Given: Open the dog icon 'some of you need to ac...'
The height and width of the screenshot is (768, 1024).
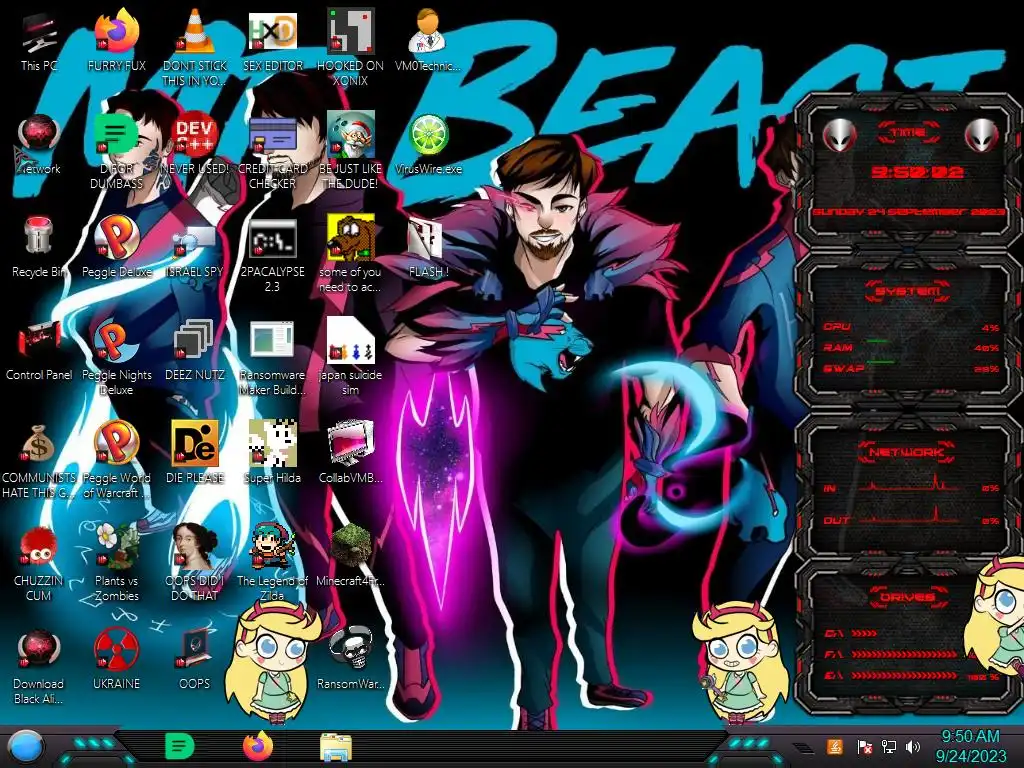Looking at the screenshot, I should point(350,255).
